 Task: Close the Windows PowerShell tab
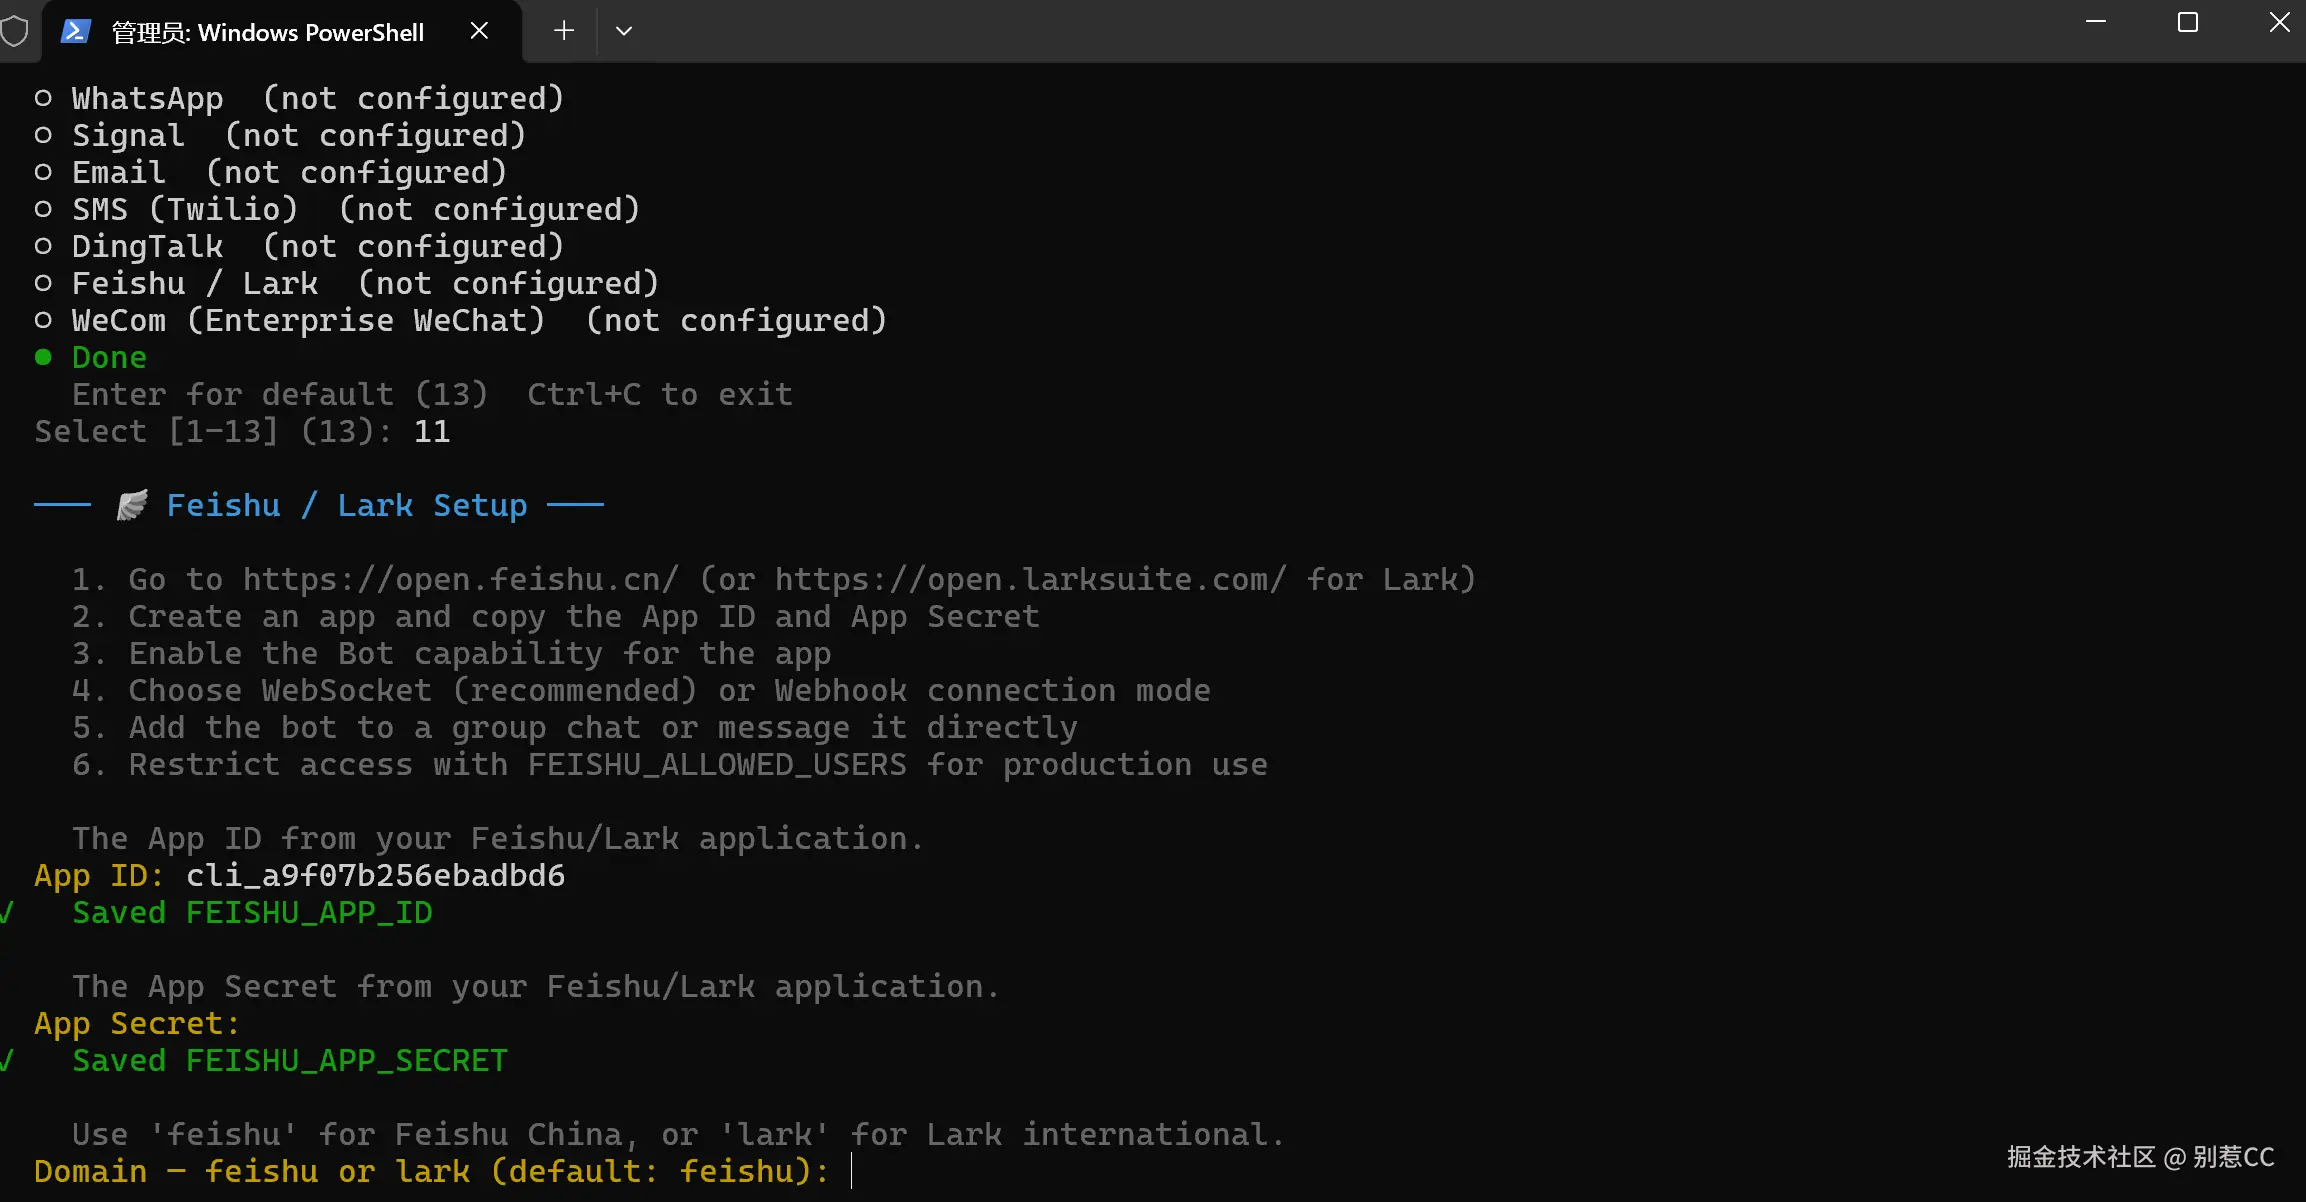pyautogui.click(x=479, y=31)
